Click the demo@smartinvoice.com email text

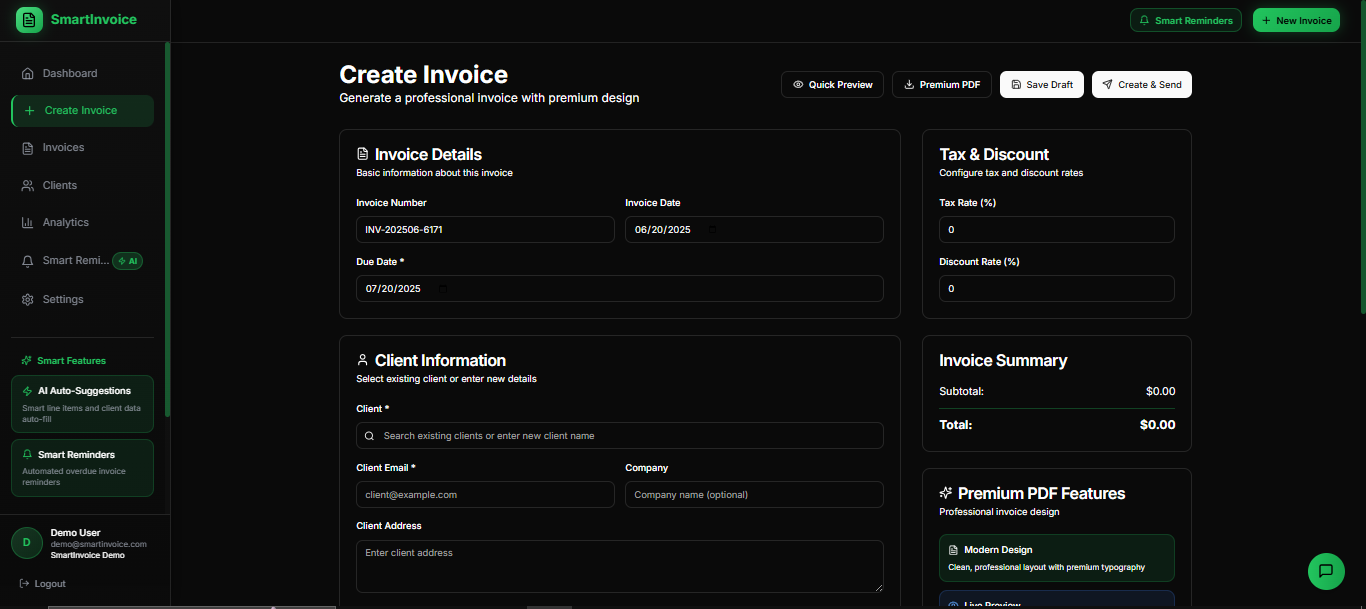point(99,544)
